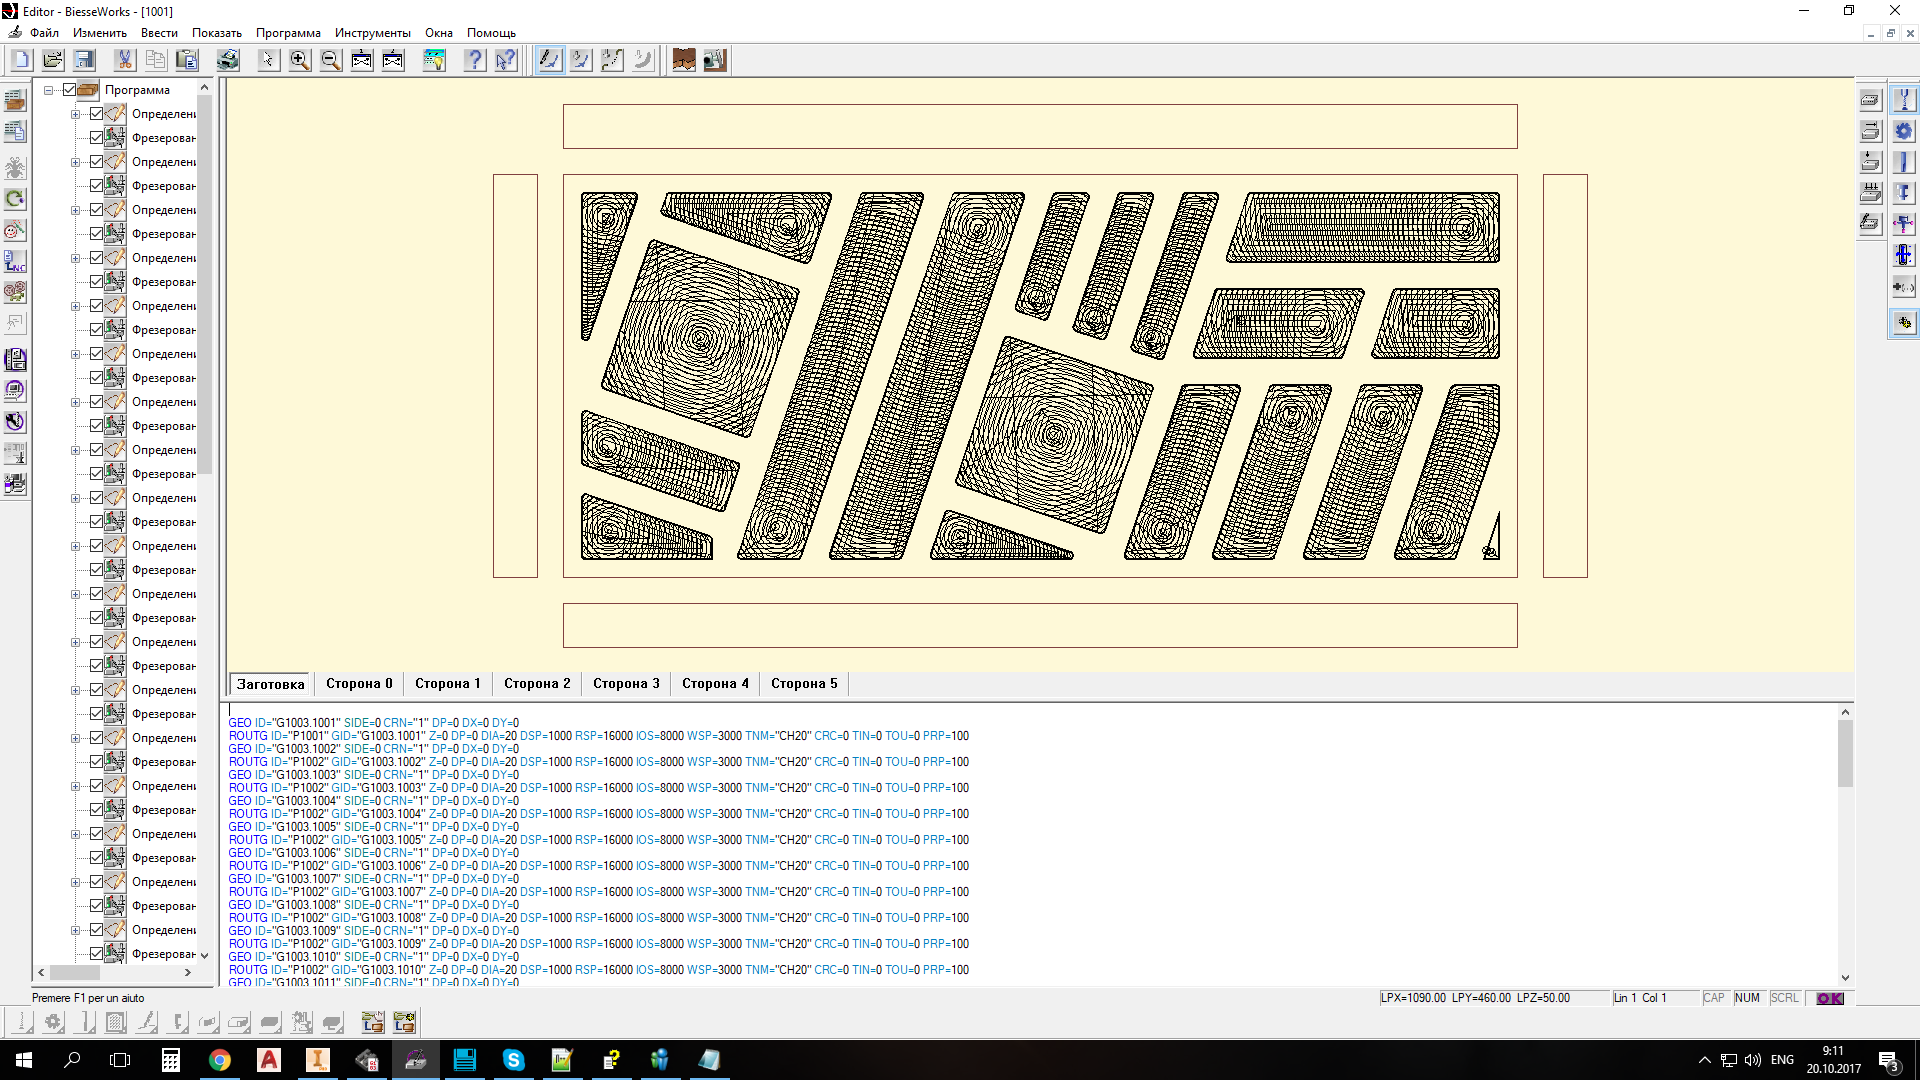Uncheck the Программа root checkbox
This screenshot has width=1920, height=1080.
(x=69, y=90)
